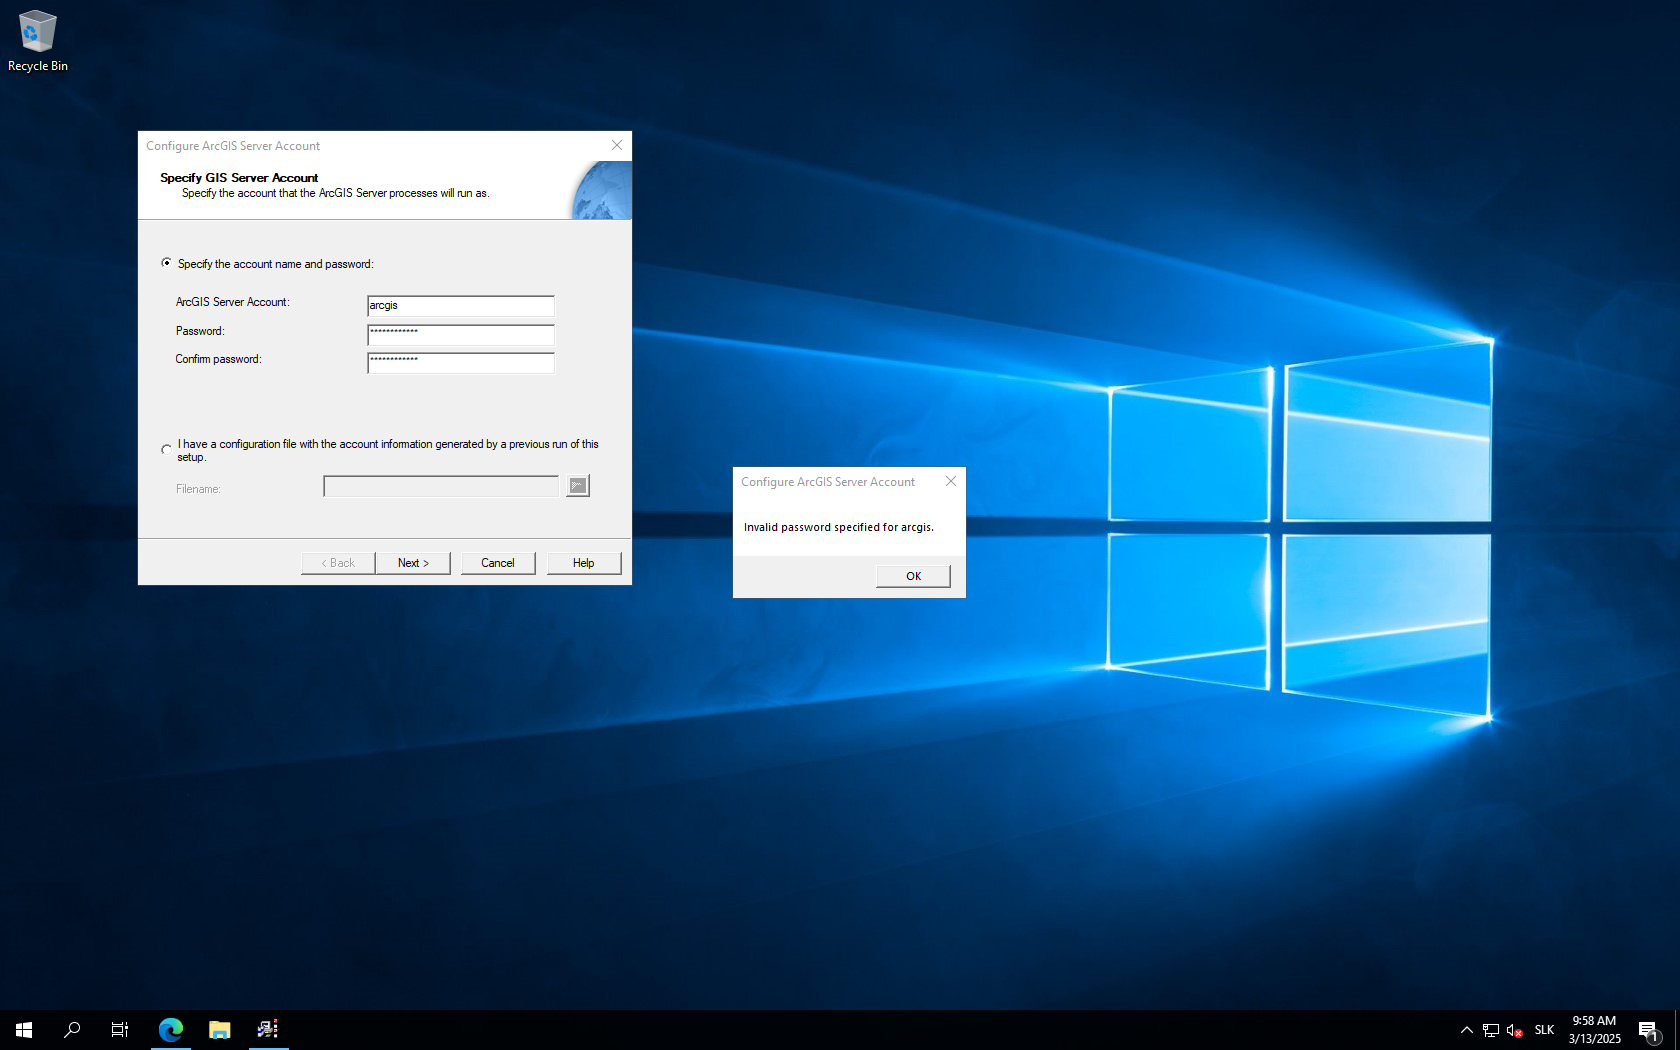Cancel the server account setup
Image resolution: width=1680 pixels, height=1050 pixels.
(x=498, y=563)
